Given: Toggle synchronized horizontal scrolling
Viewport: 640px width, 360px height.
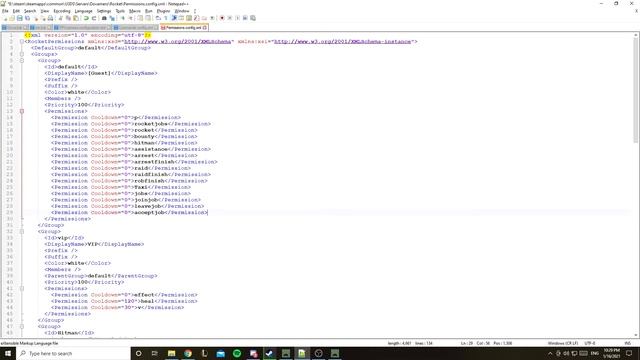Looking at the screenshot, I should [148, 18].
